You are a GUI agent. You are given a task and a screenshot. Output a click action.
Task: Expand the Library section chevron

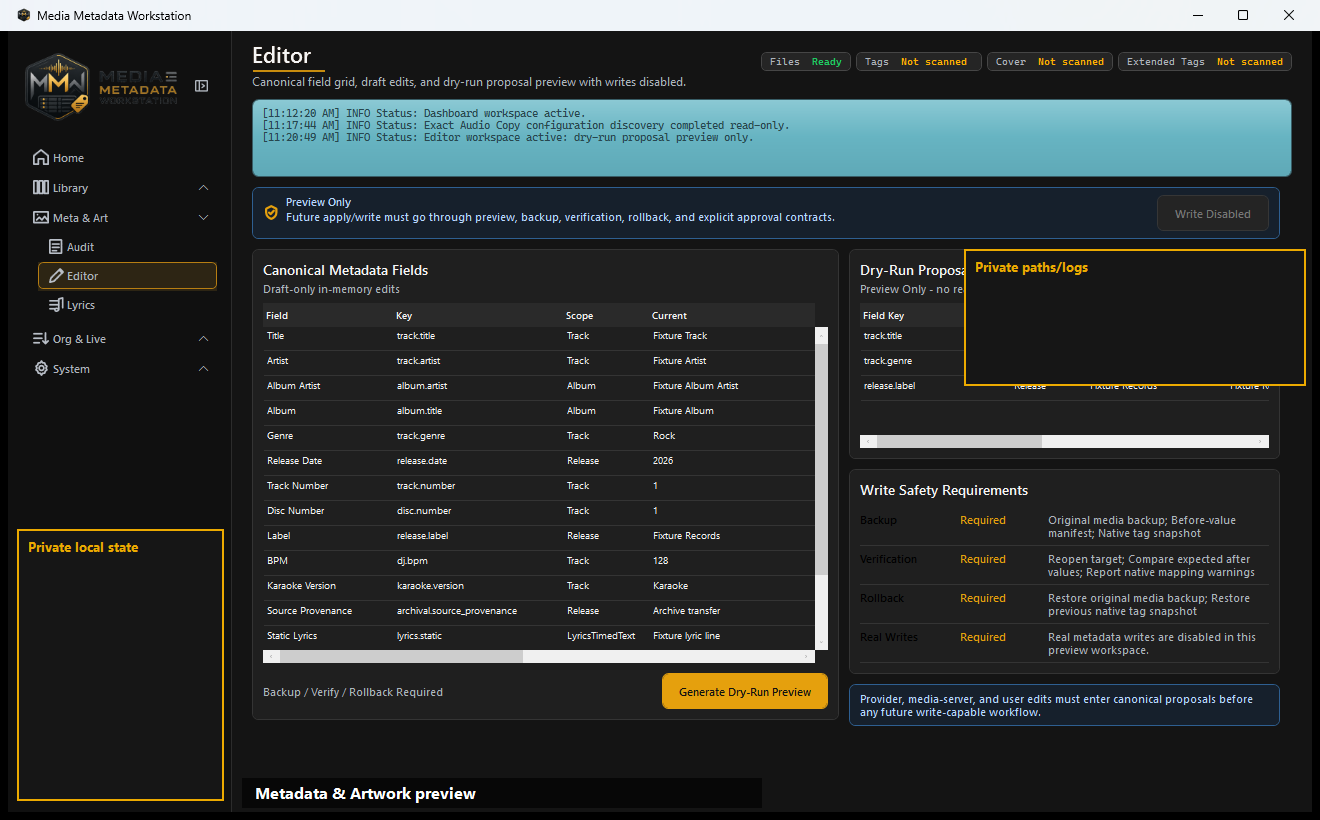tap(204, 188)
